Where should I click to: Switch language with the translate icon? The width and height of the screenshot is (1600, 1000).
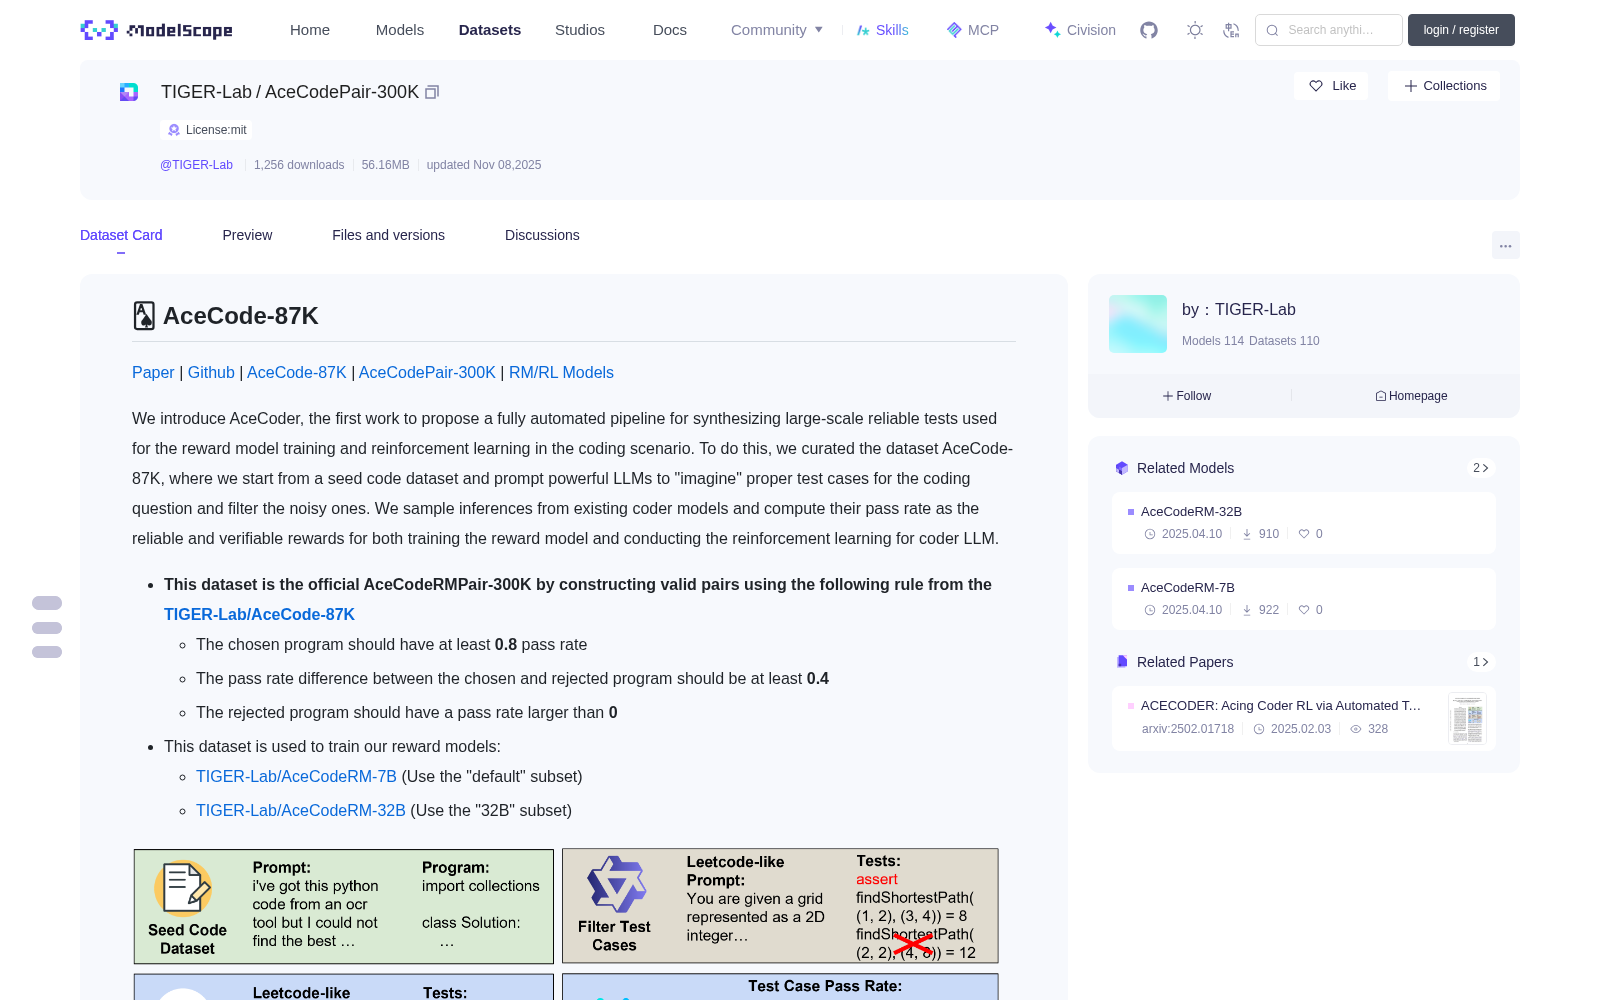tap(1231, 30)
